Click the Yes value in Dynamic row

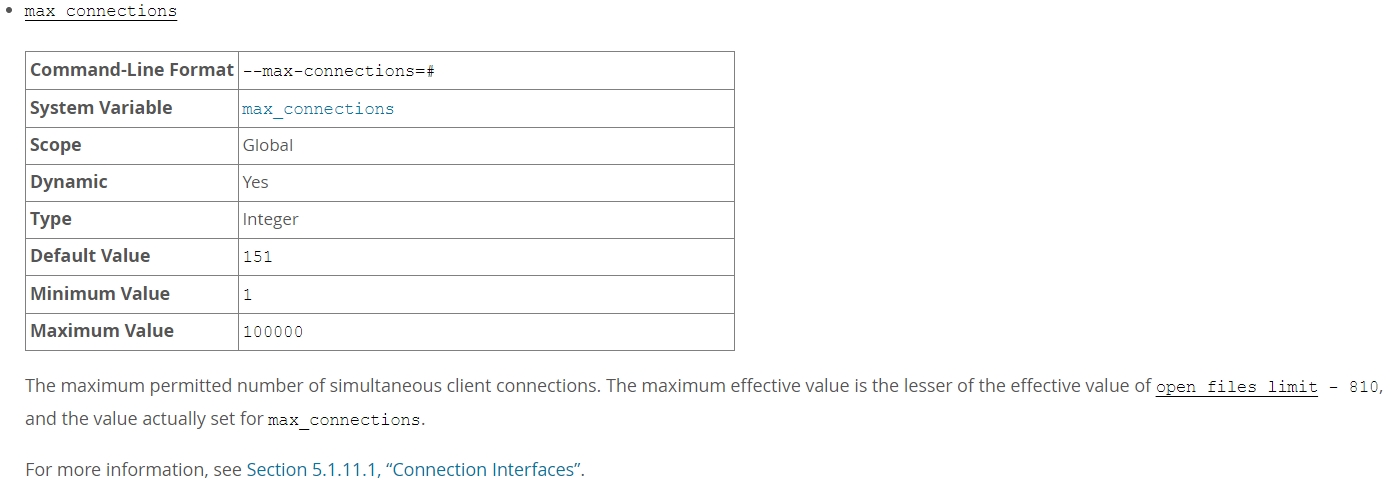[256, 182]
